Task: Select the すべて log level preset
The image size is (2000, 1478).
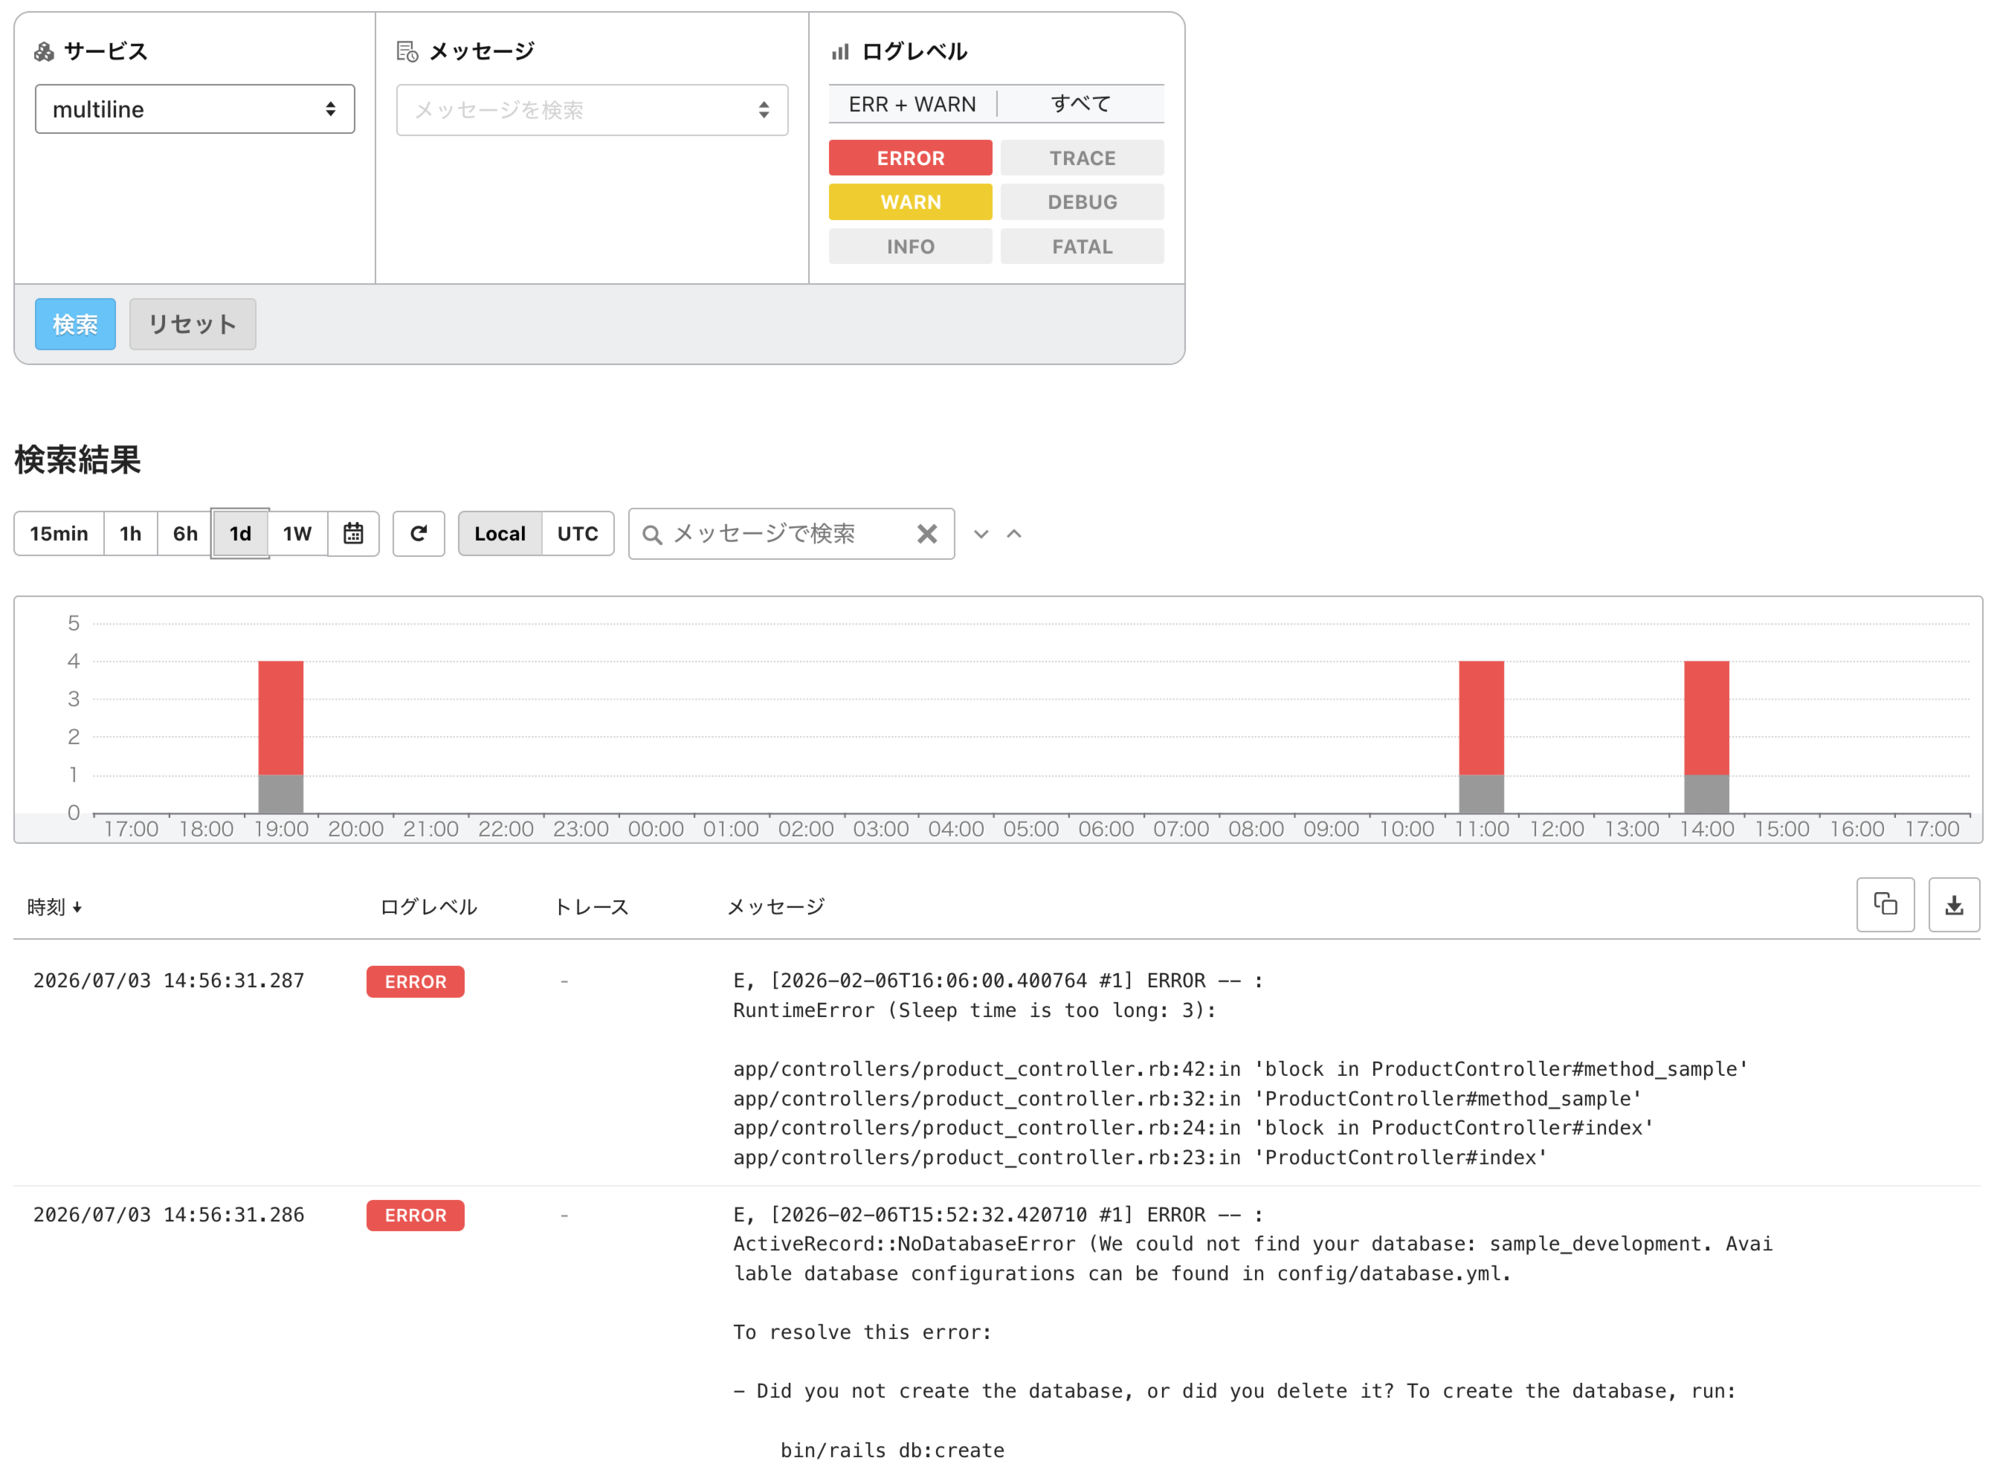Action: (x=1081, y=104)
